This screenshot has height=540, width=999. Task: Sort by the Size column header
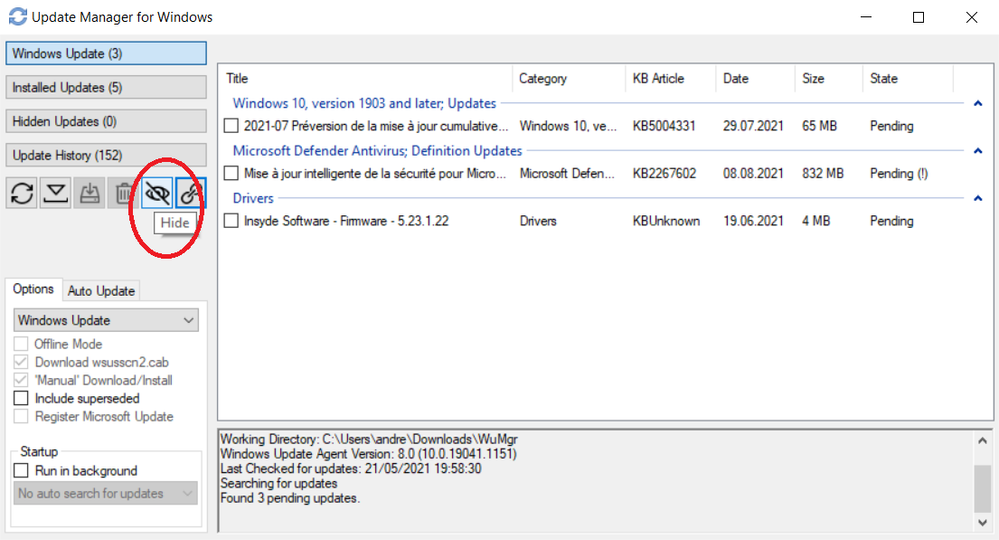point(829,78)
